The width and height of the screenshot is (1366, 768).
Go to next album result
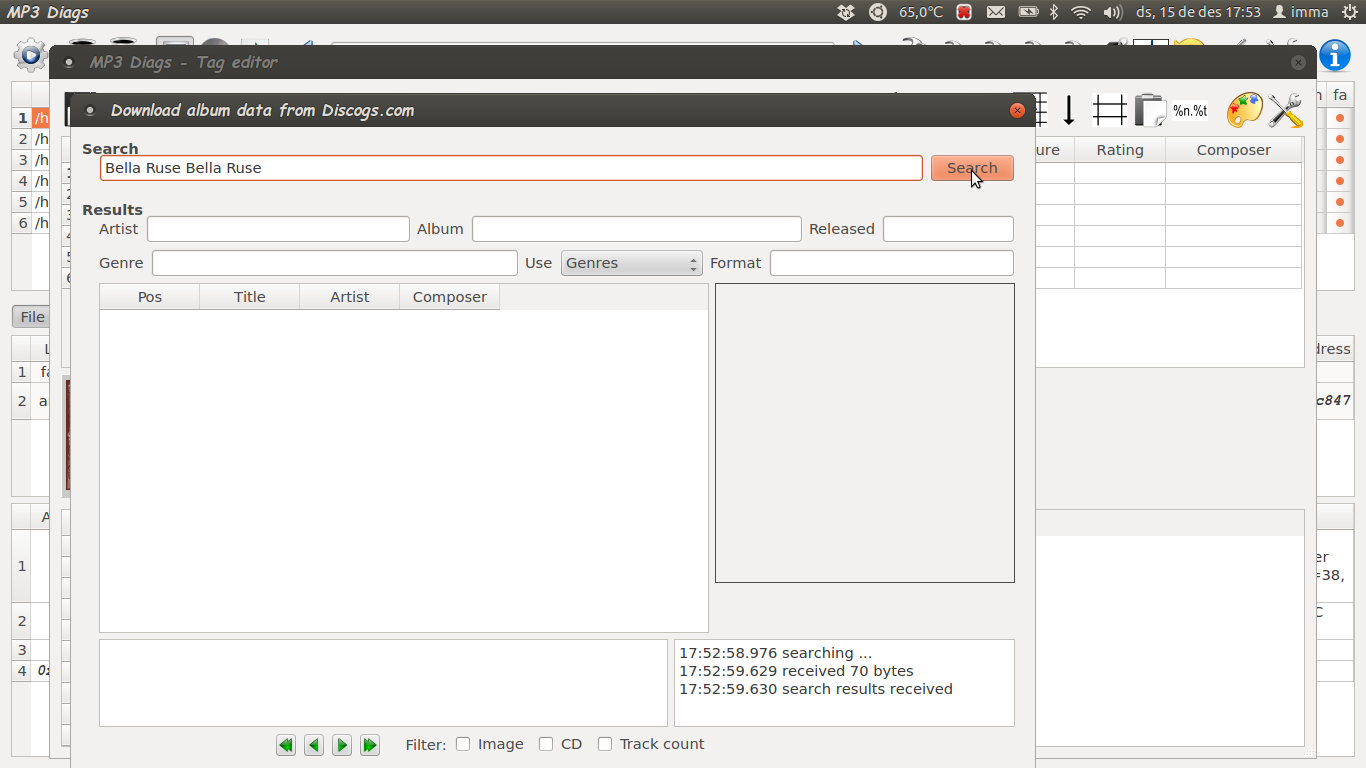[x=342, y=745]
